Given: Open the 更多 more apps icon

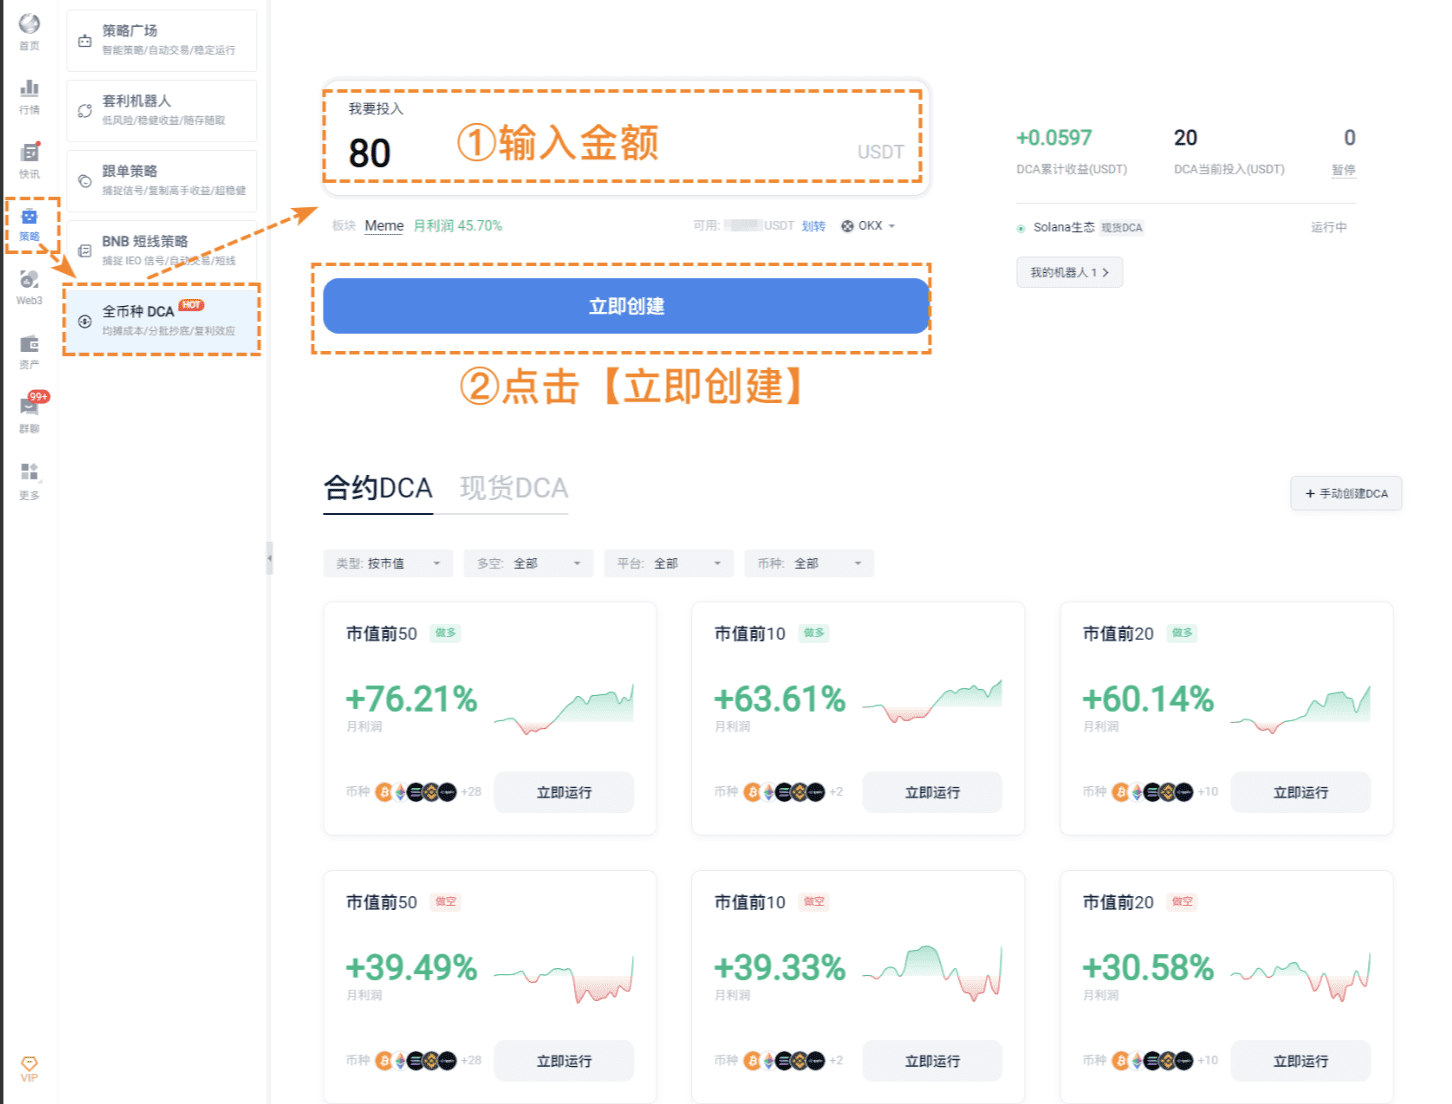Looking at the screenshot, I should coord(29,472).
